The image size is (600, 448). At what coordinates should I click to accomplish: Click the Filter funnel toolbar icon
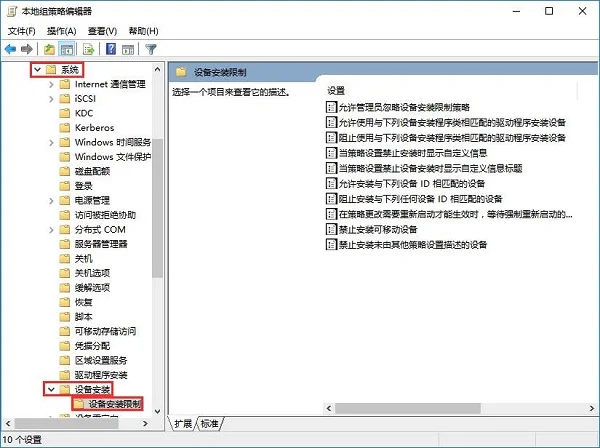151,49
